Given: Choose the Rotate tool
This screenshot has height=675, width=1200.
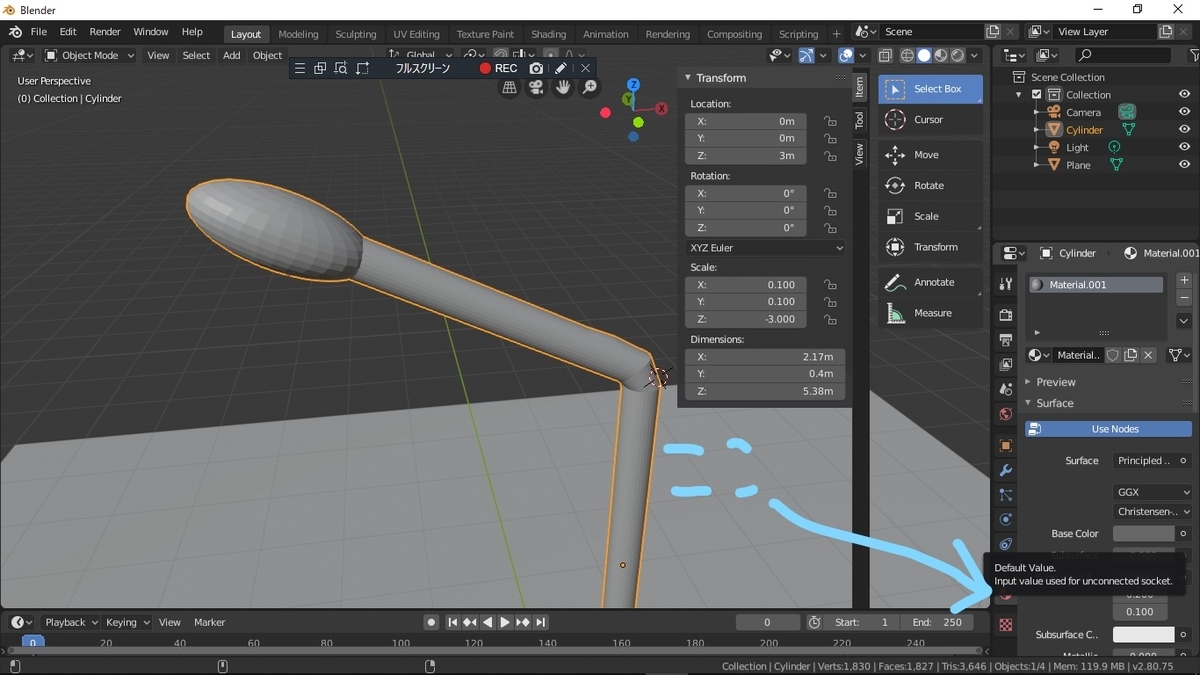Looking at the screenshot, I should click(x=930, y=186).
